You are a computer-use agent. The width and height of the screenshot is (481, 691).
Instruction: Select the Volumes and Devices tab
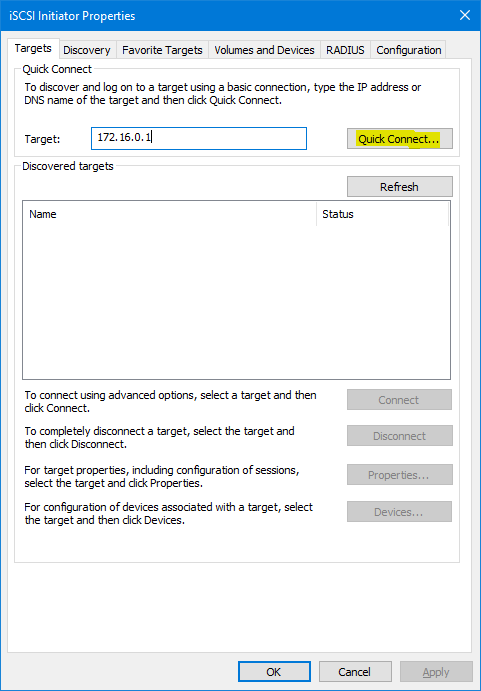tap(264, 50)
